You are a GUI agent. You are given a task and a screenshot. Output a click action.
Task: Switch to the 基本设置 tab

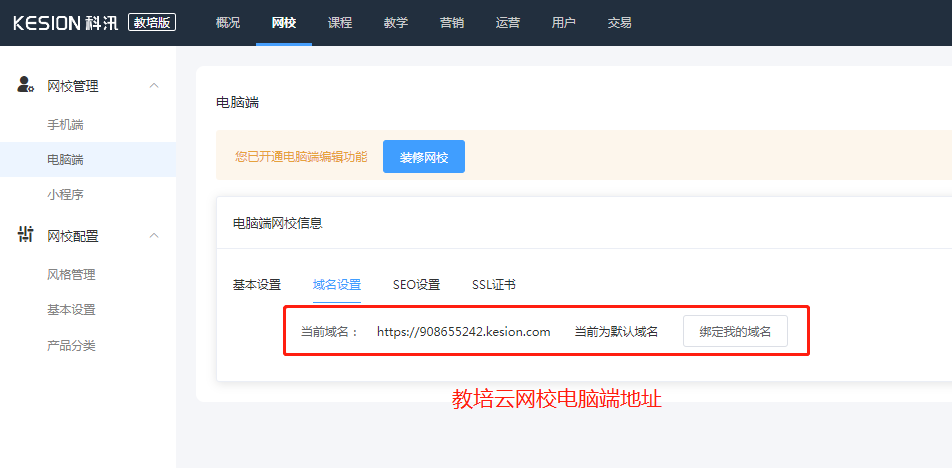pos(257,285)
